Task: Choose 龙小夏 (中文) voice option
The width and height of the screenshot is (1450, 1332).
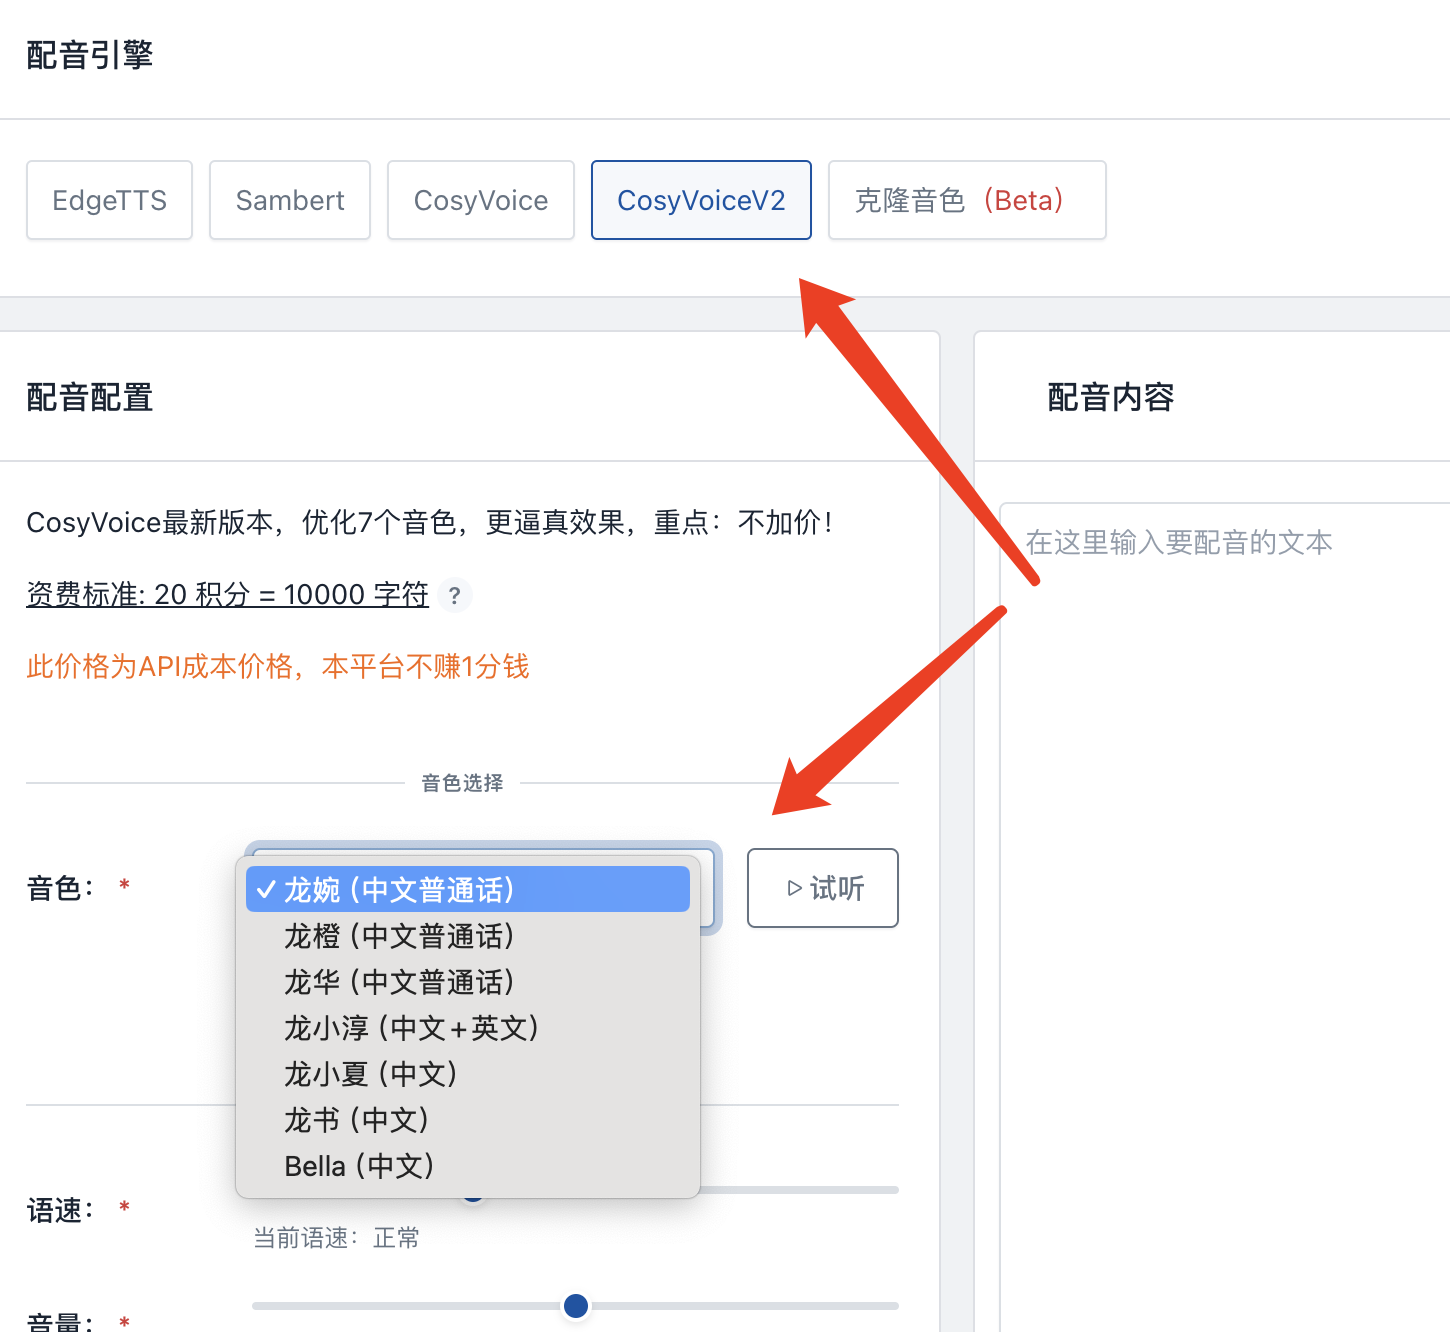Action: tap(468, 1074)
